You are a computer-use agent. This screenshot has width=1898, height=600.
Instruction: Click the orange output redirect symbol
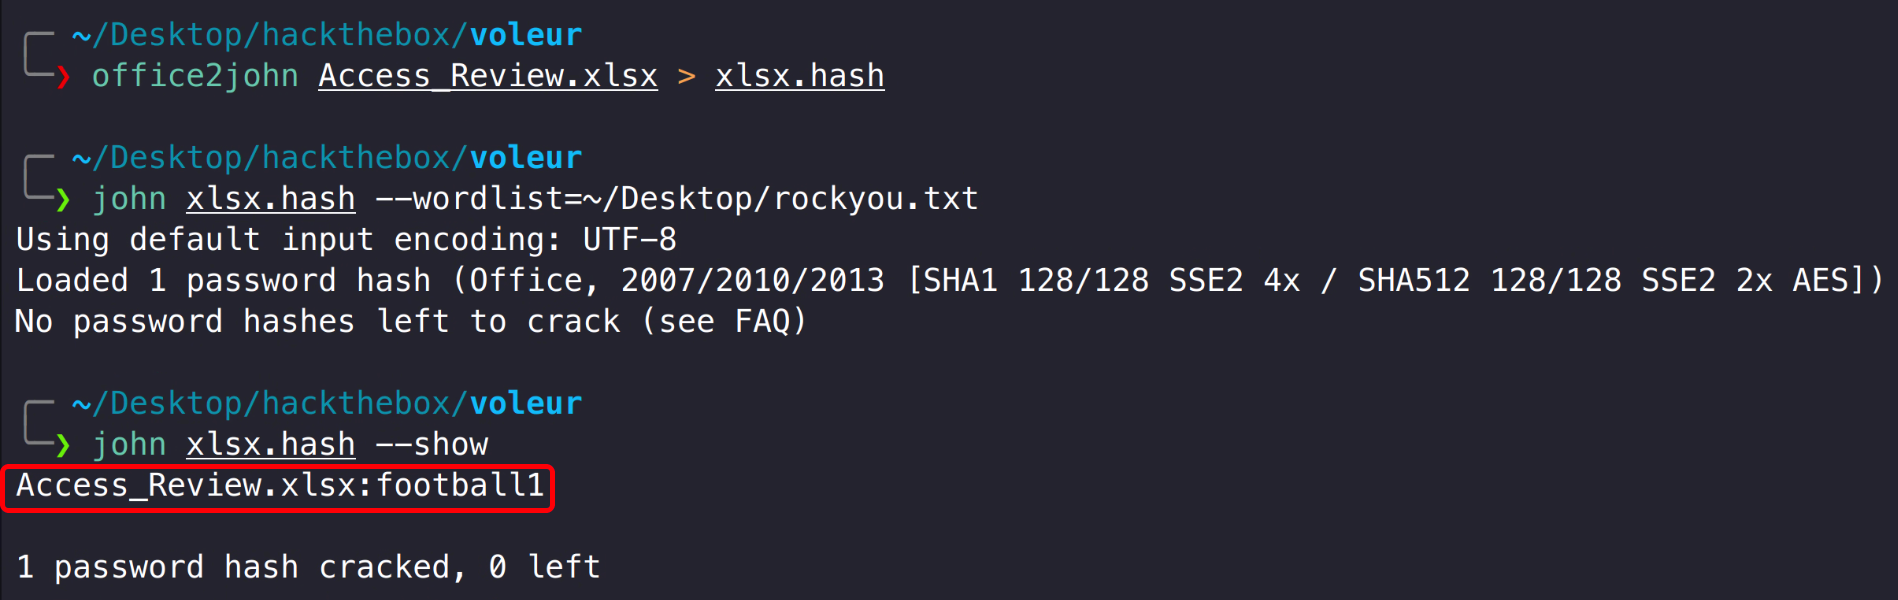pos(686,77)
